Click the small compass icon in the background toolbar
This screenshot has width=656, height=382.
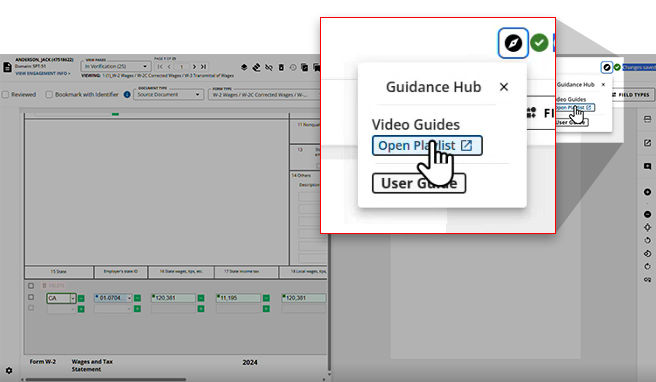point(607,67)
